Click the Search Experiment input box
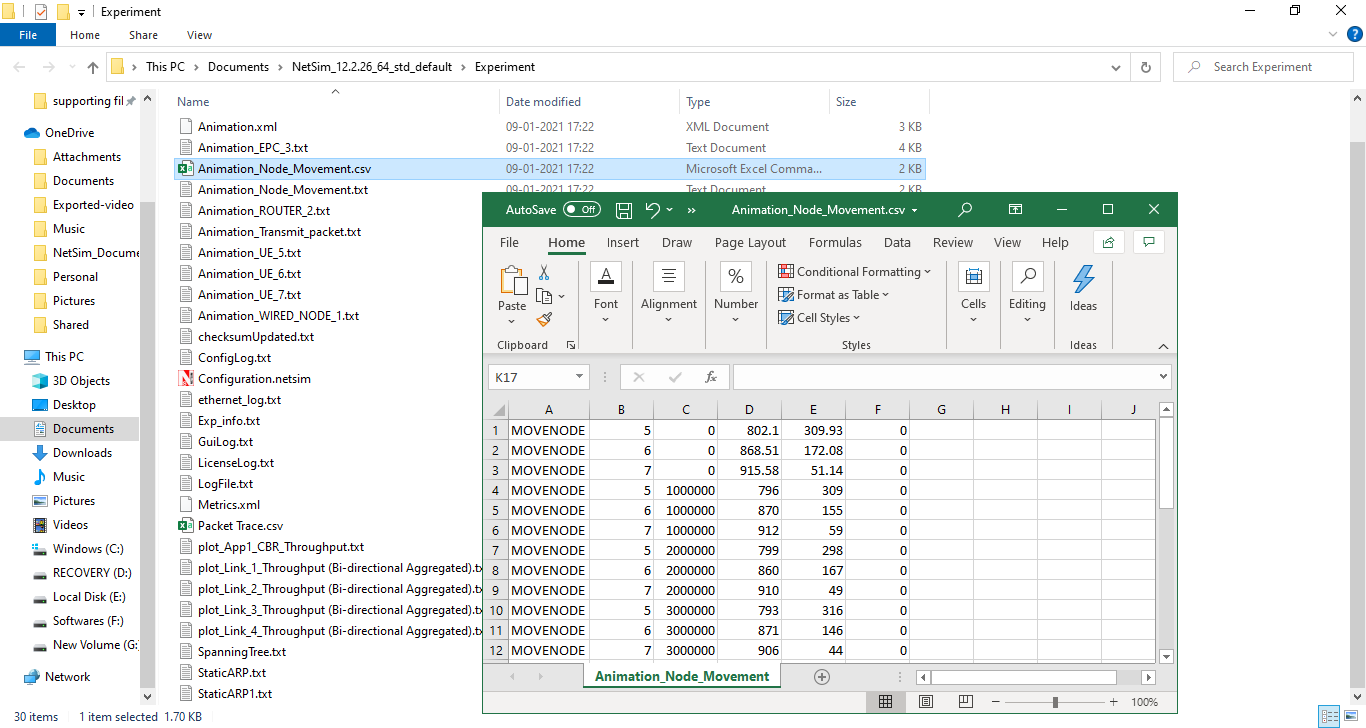 point(1264,67)
